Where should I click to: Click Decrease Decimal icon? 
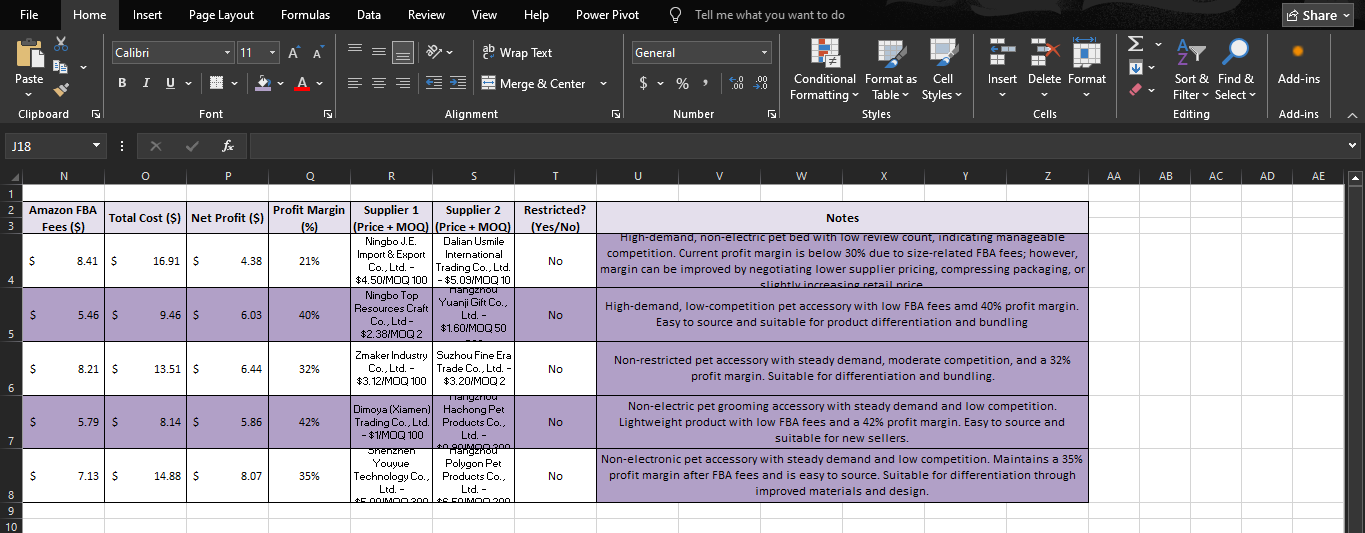pos(760,83)
